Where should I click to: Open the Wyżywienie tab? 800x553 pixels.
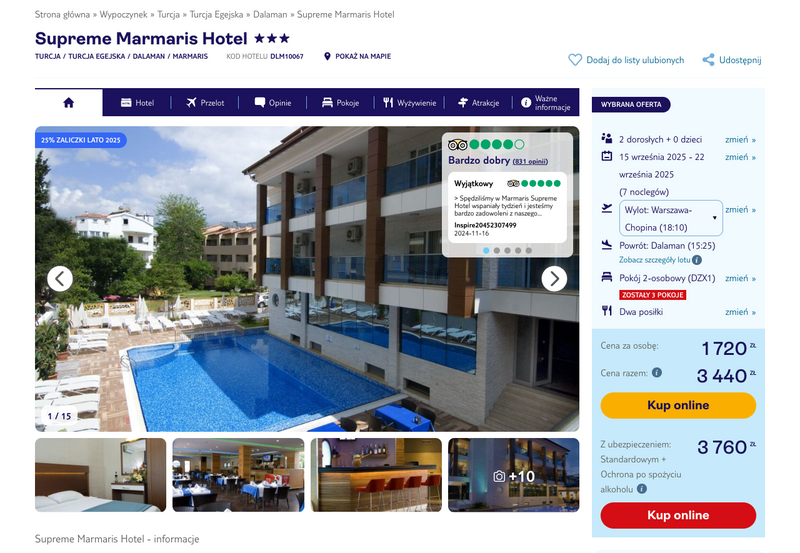(x=410, y=103)
